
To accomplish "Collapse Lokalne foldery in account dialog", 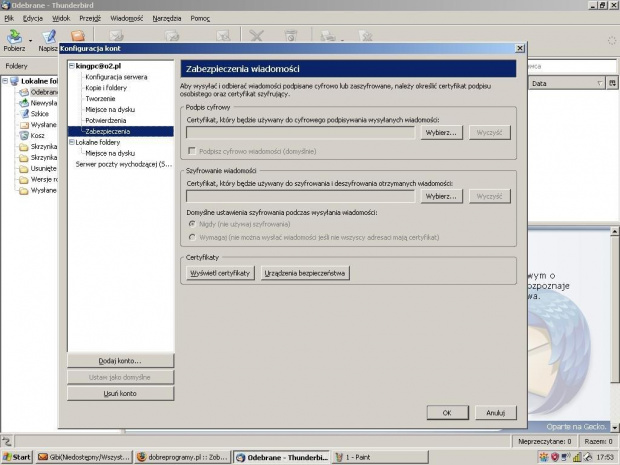I will pos(72,142).
